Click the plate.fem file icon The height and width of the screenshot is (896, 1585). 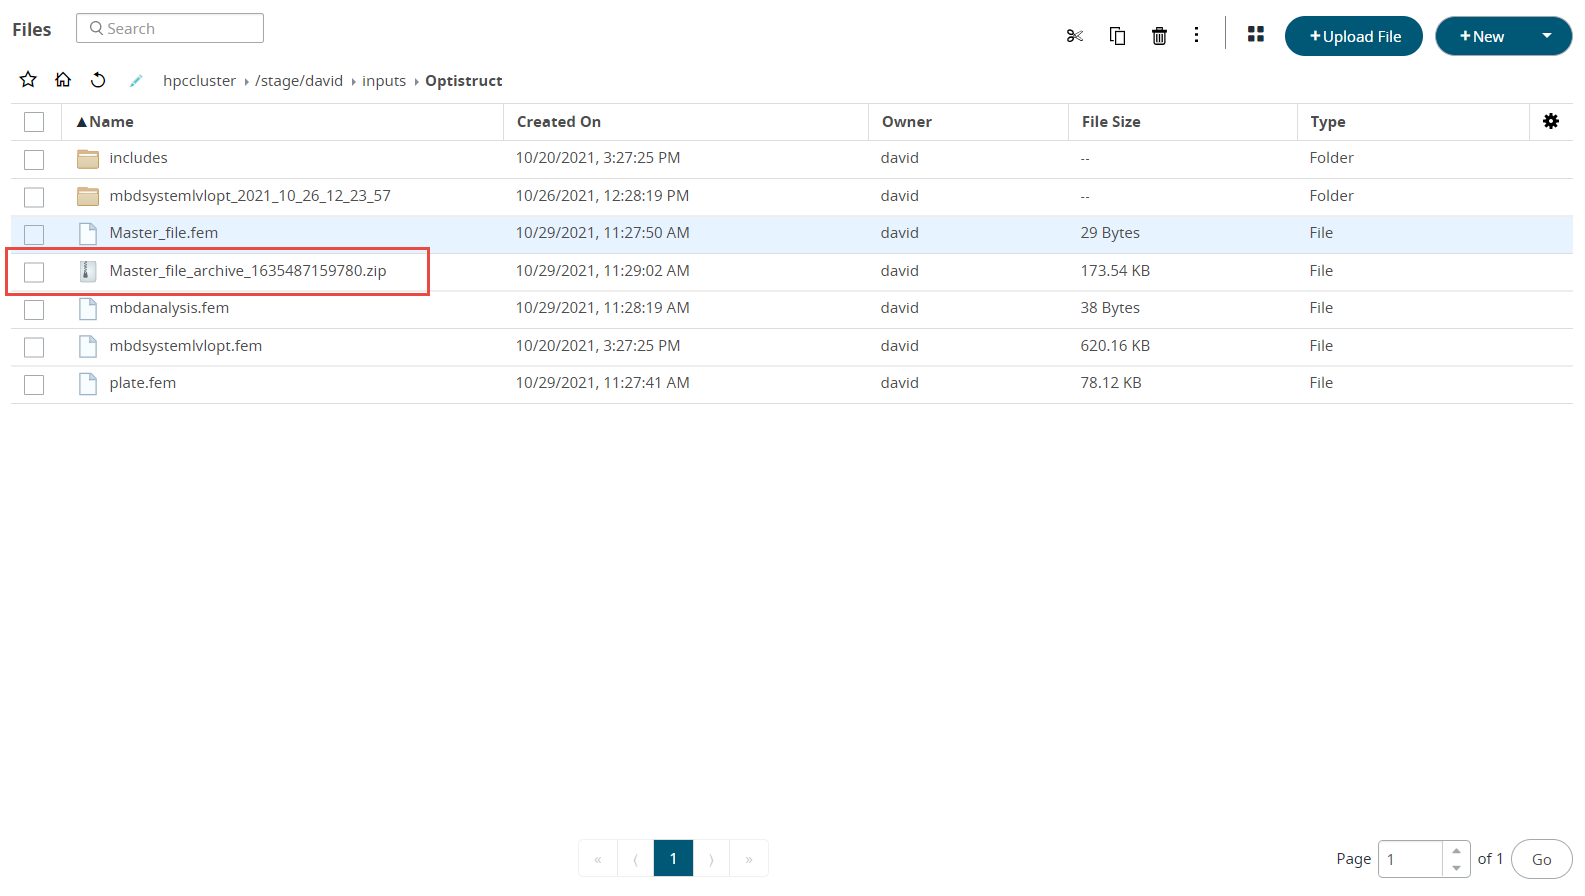pos(88,383)
